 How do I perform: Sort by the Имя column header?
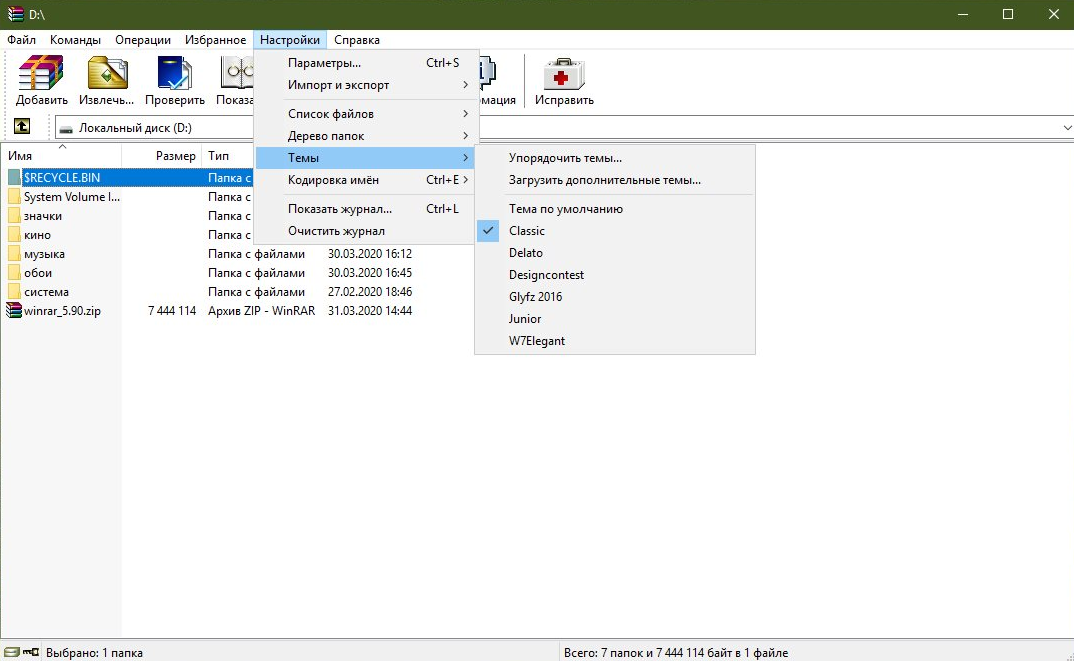tap(62, 155)
